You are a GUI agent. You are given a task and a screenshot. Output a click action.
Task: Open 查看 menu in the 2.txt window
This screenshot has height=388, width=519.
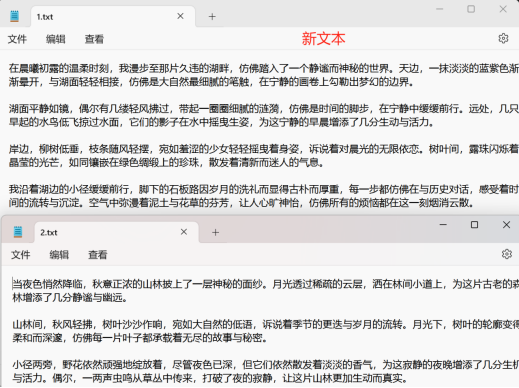tap(98, 255)
